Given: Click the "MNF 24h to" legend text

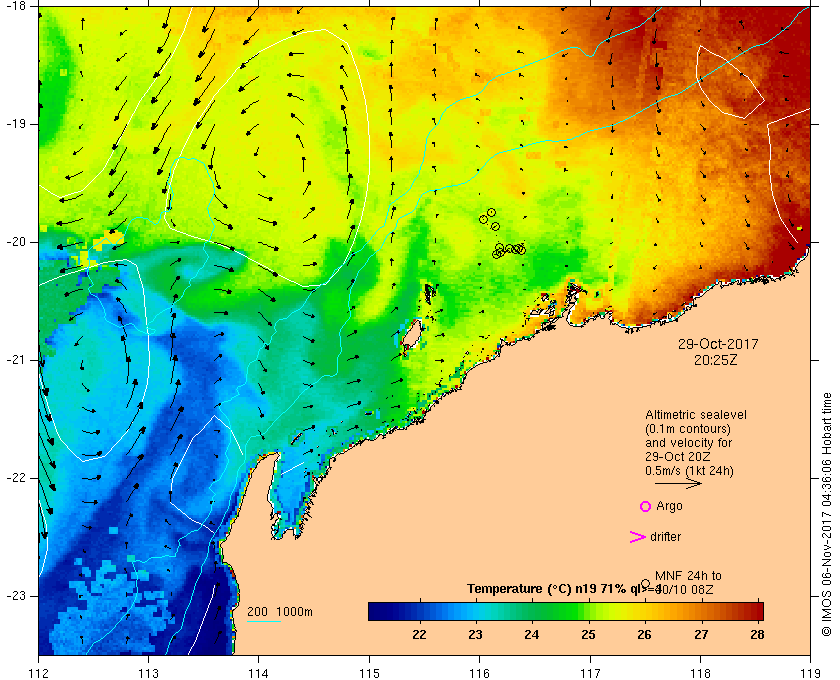Looking at the screenshot, I should click(688, 576).
